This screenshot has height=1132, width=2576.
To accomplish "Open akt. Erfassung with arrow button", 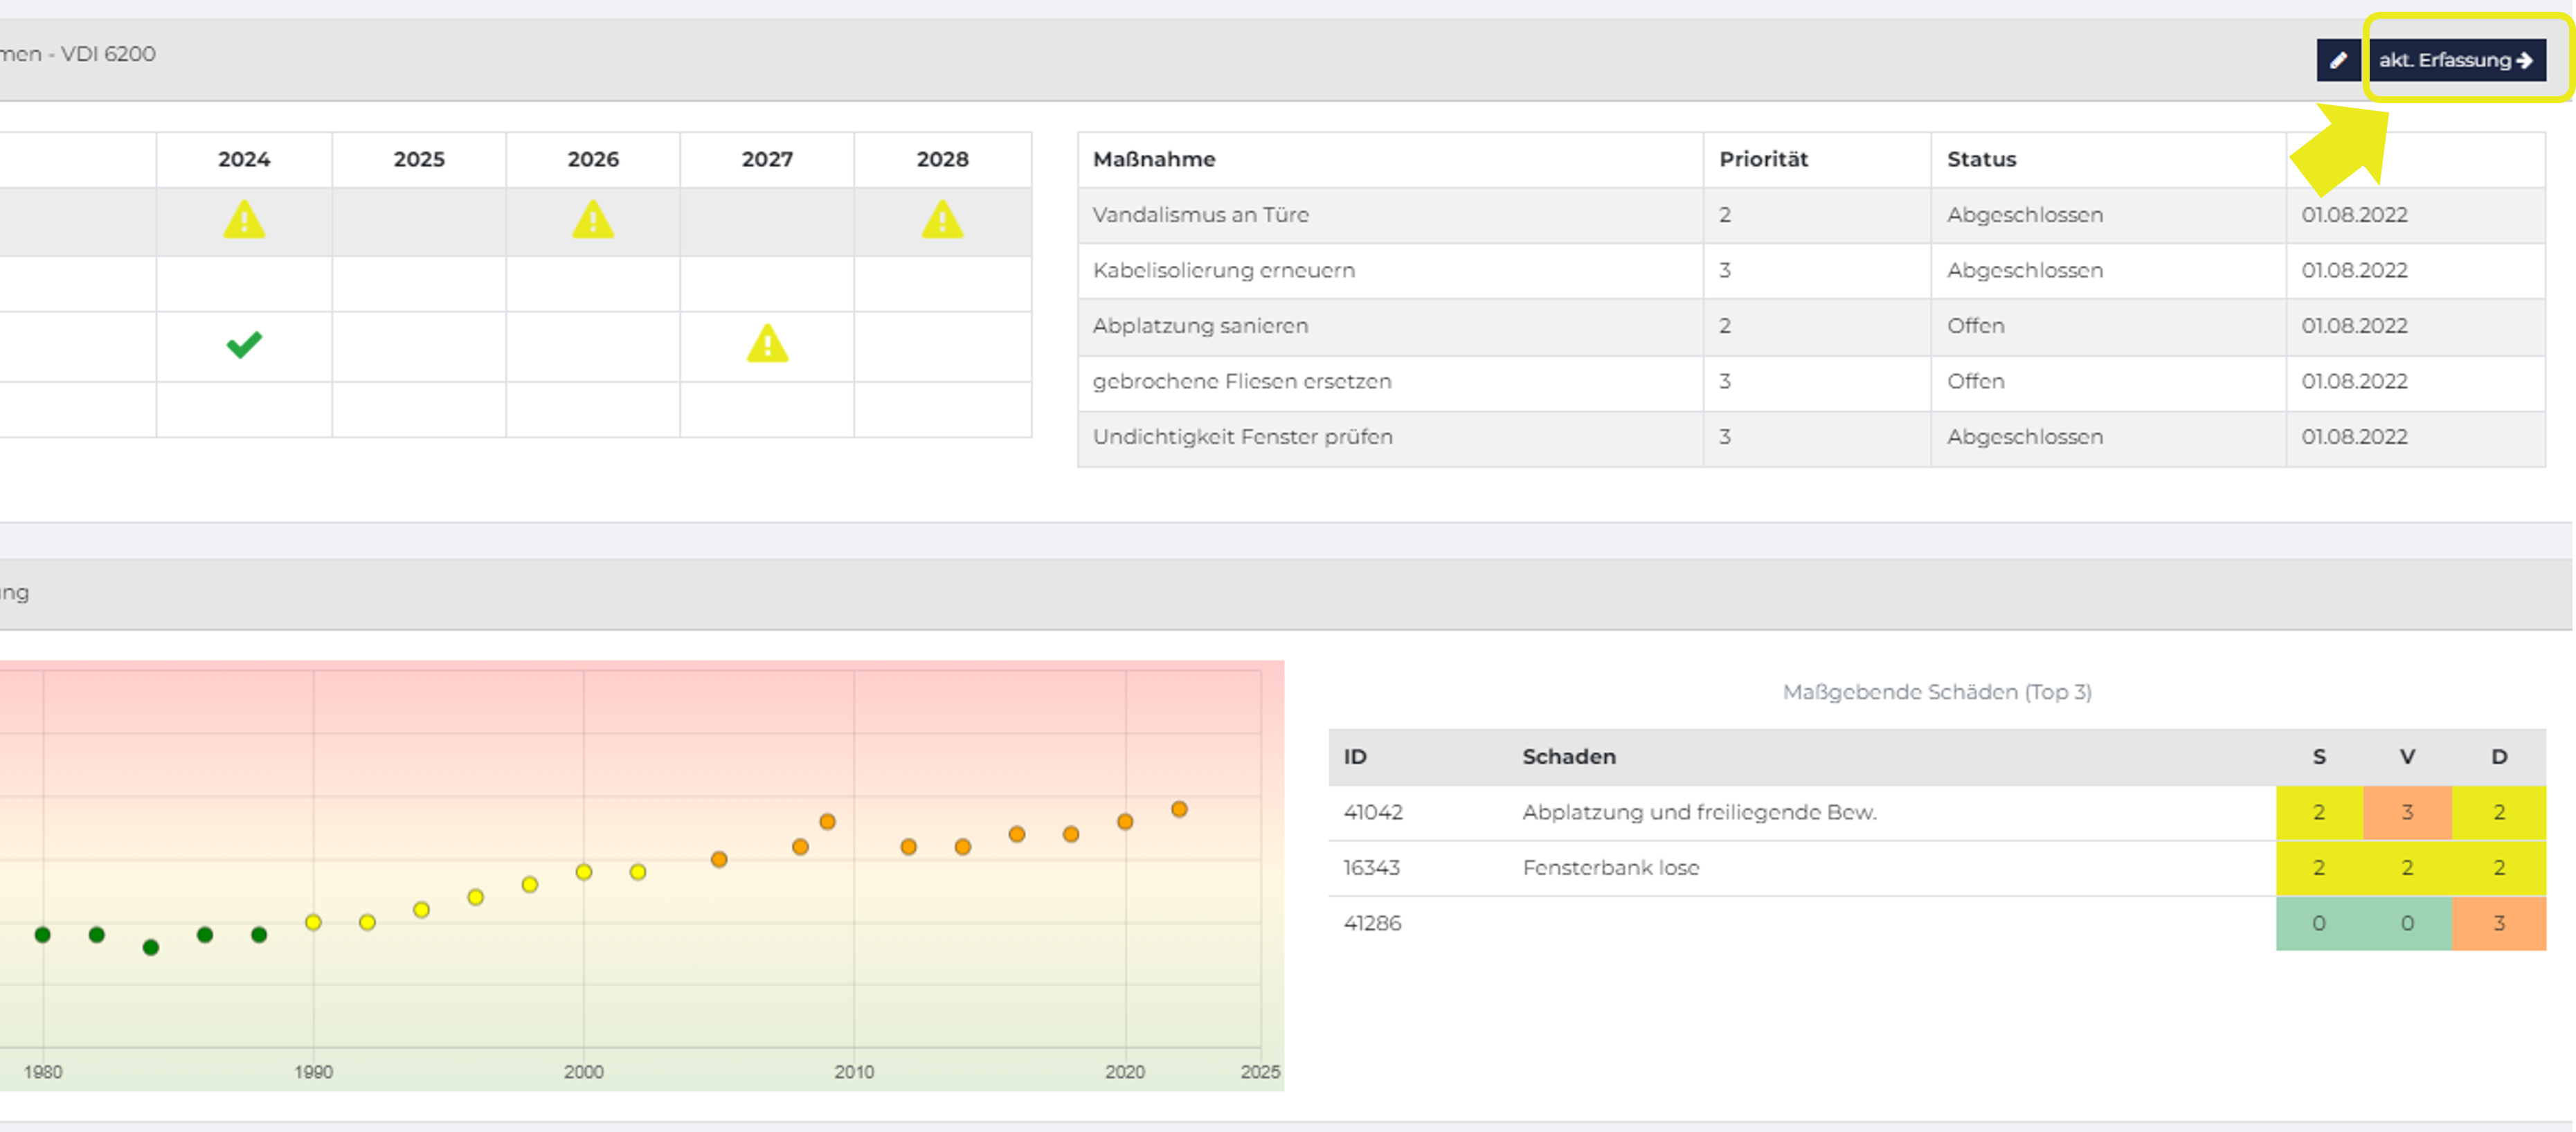I will (2456, 60).
